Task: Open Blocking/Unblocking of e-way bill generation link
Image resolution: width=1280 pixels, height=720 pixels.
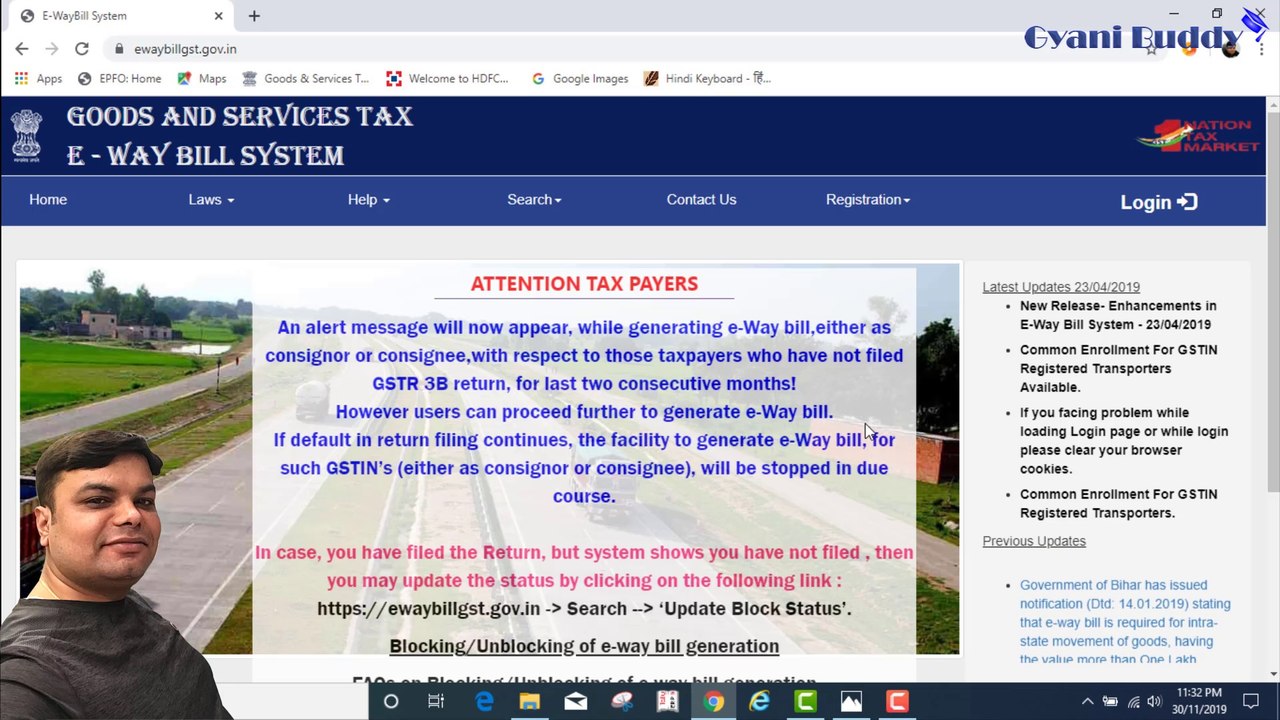Action: pyautogui.click(x=584, y=646)
